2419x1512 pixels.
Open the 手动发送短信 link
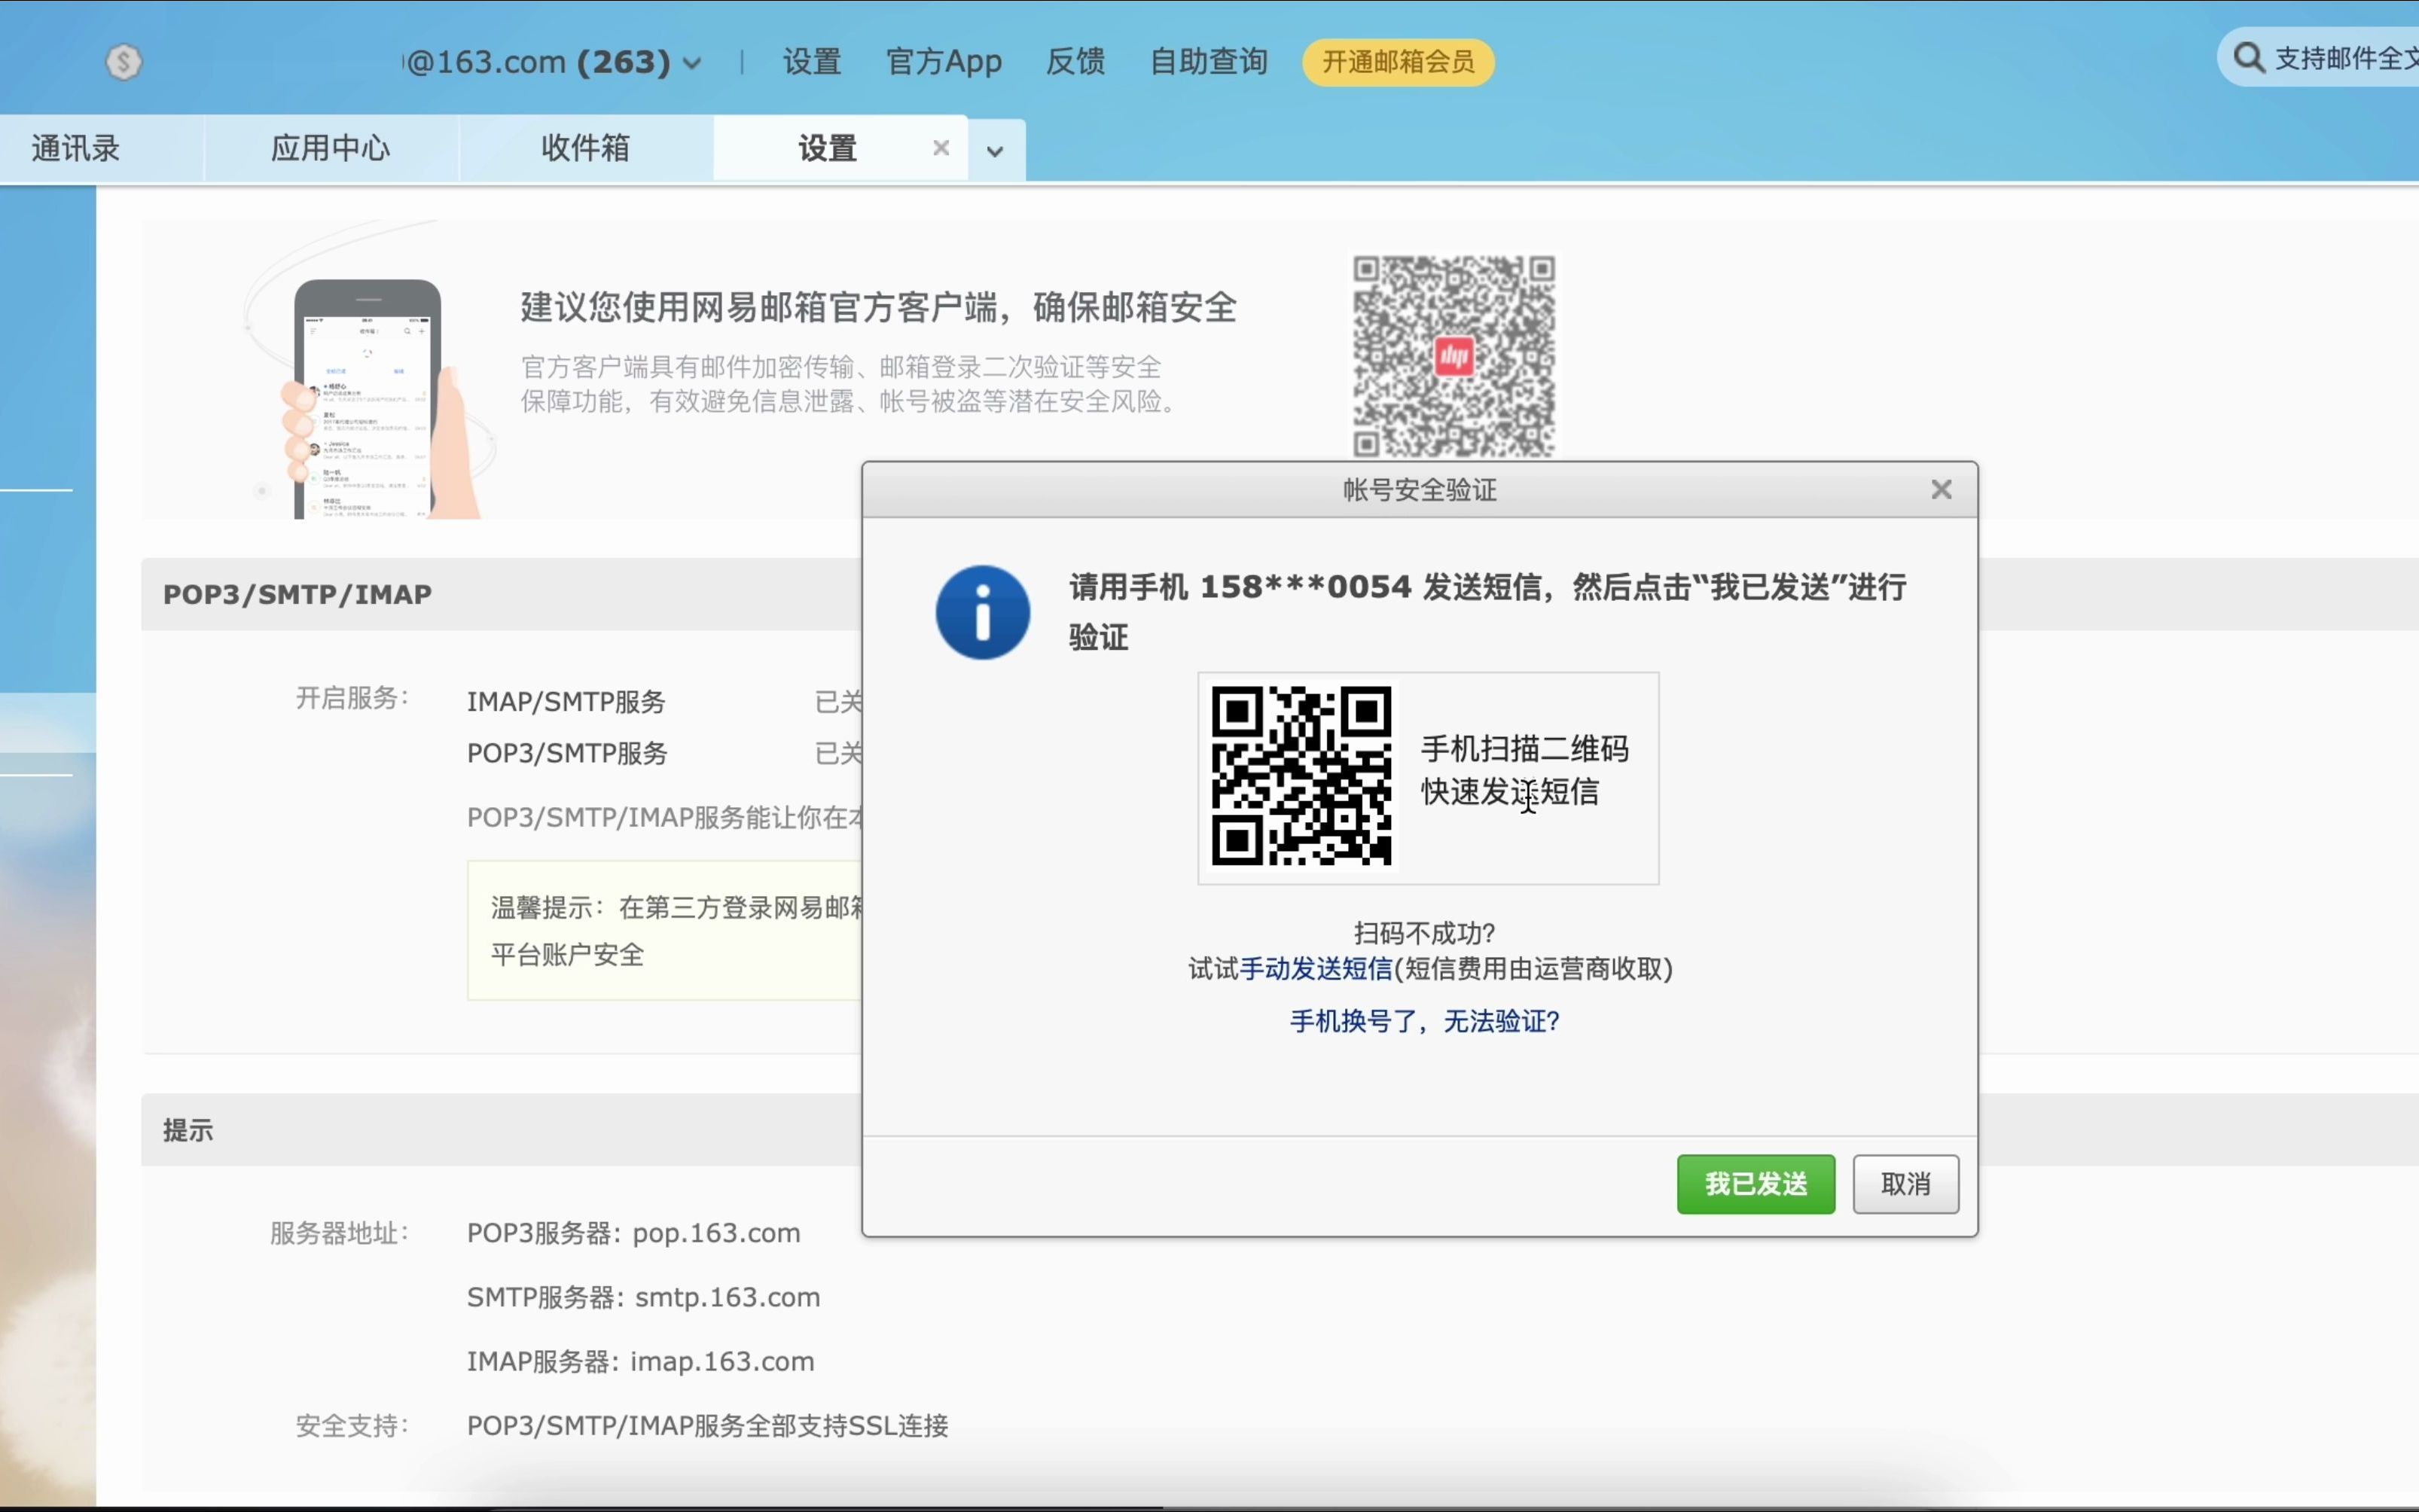[x=1315, y=969]
